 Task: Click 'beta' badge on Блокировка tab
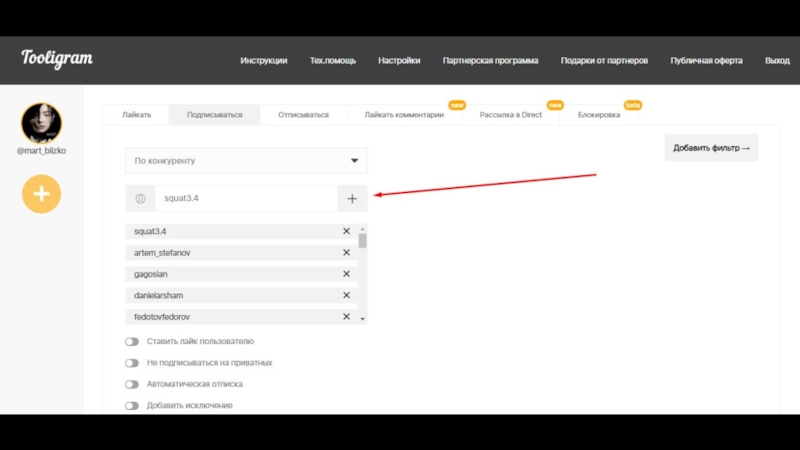[x=633, y=105]
